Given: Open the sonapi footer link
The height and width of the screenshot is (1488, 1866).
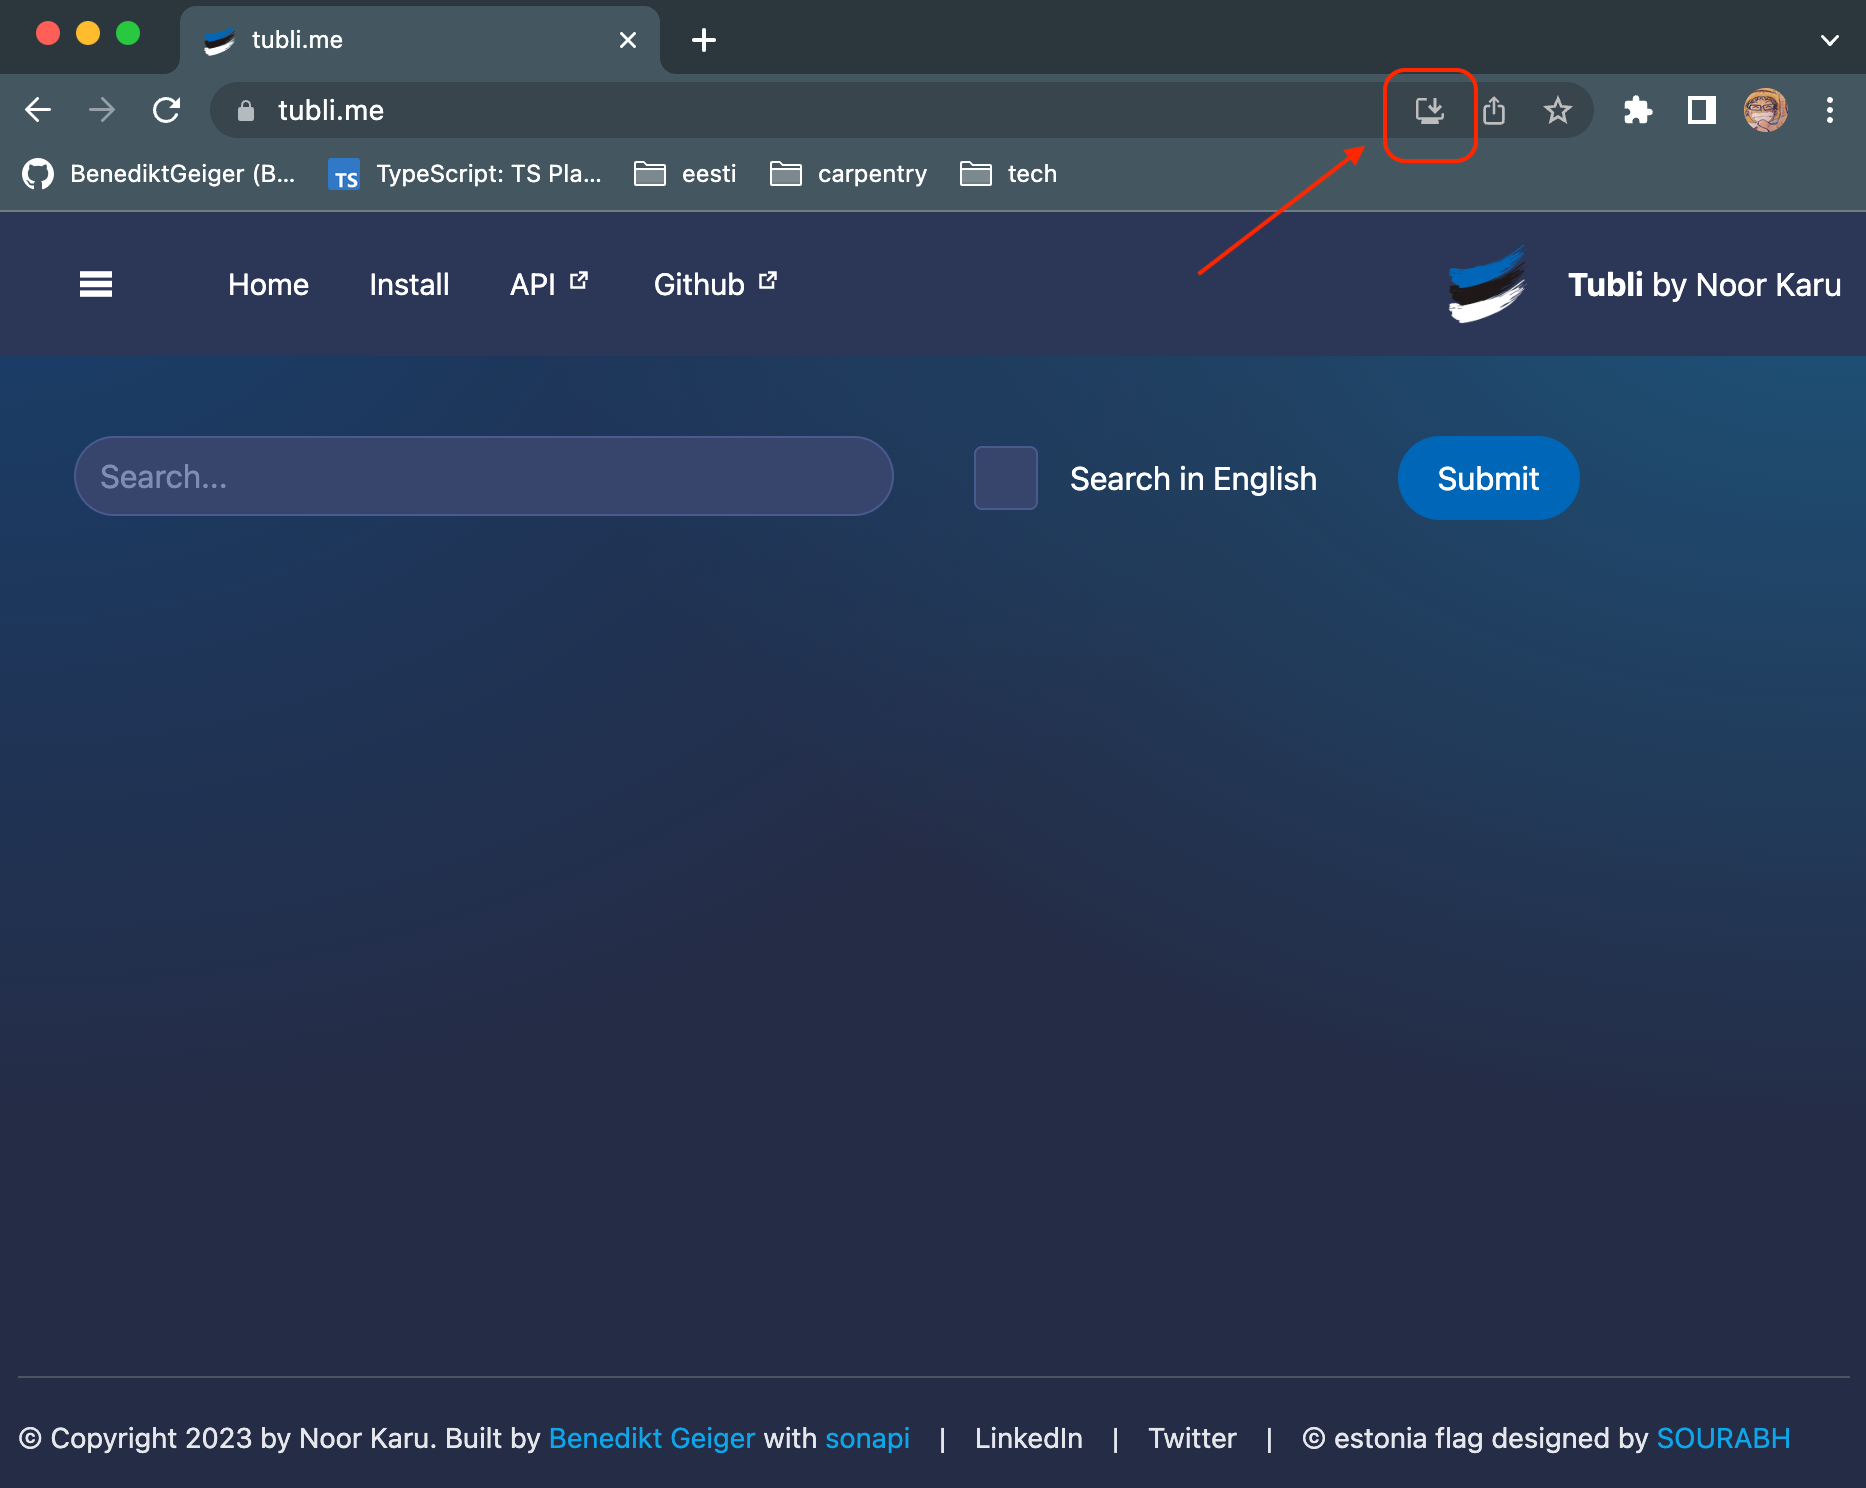Looking at the screenshot, I should [867, 1438].
